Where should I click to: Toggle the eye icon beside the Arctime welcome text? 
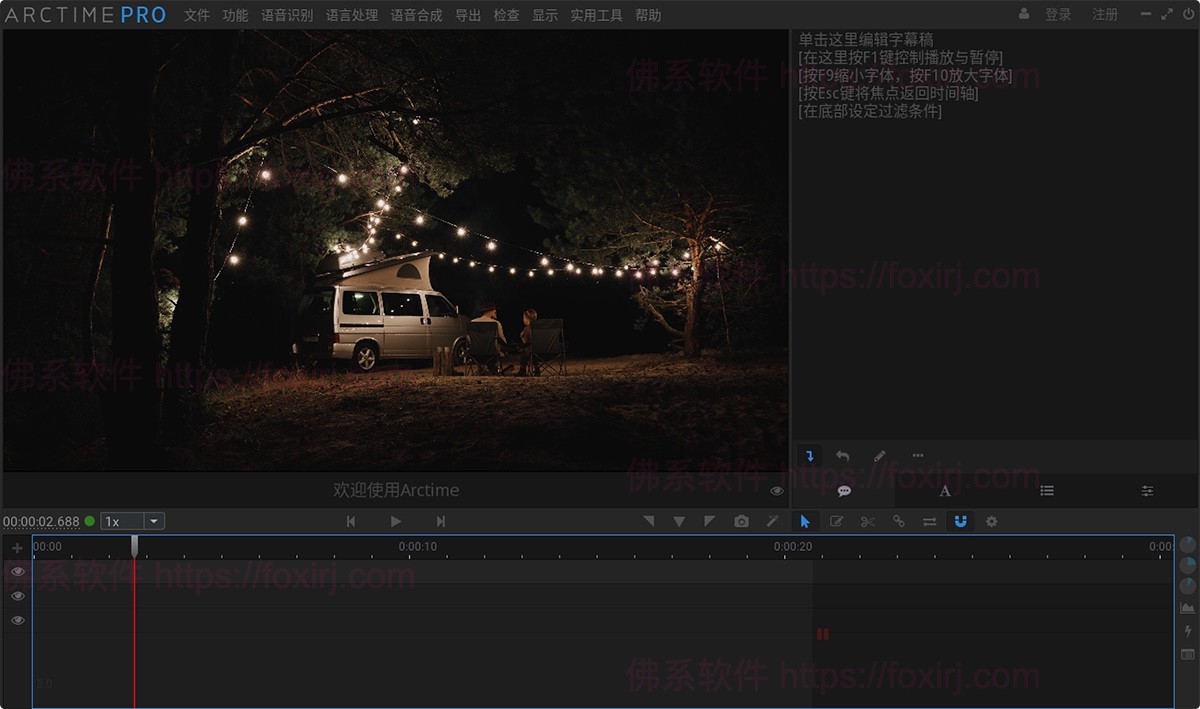777,491
